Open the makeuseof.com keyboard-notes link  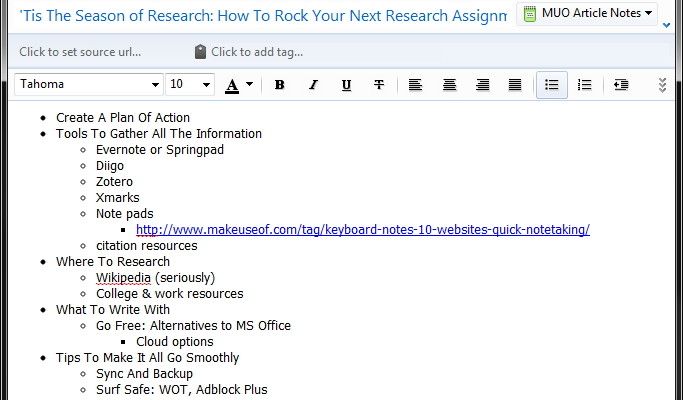click(363, 230)
